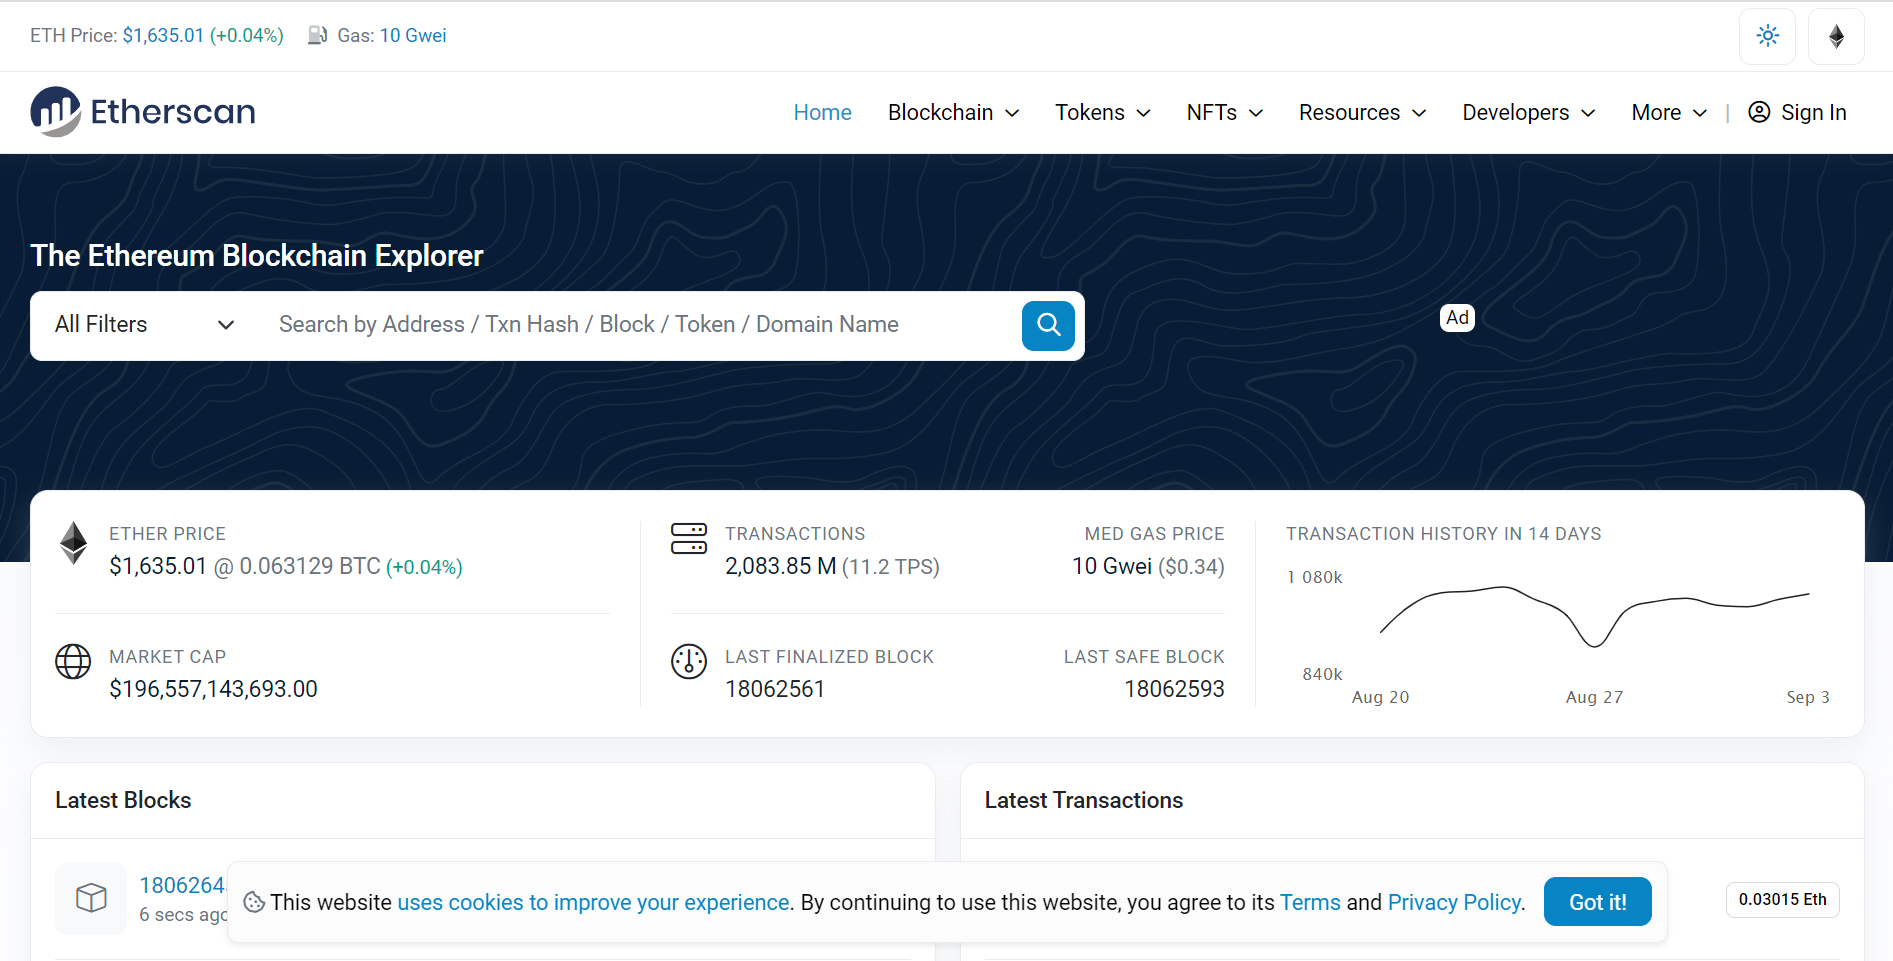Click the Transactions server icon

pos(689,538)
